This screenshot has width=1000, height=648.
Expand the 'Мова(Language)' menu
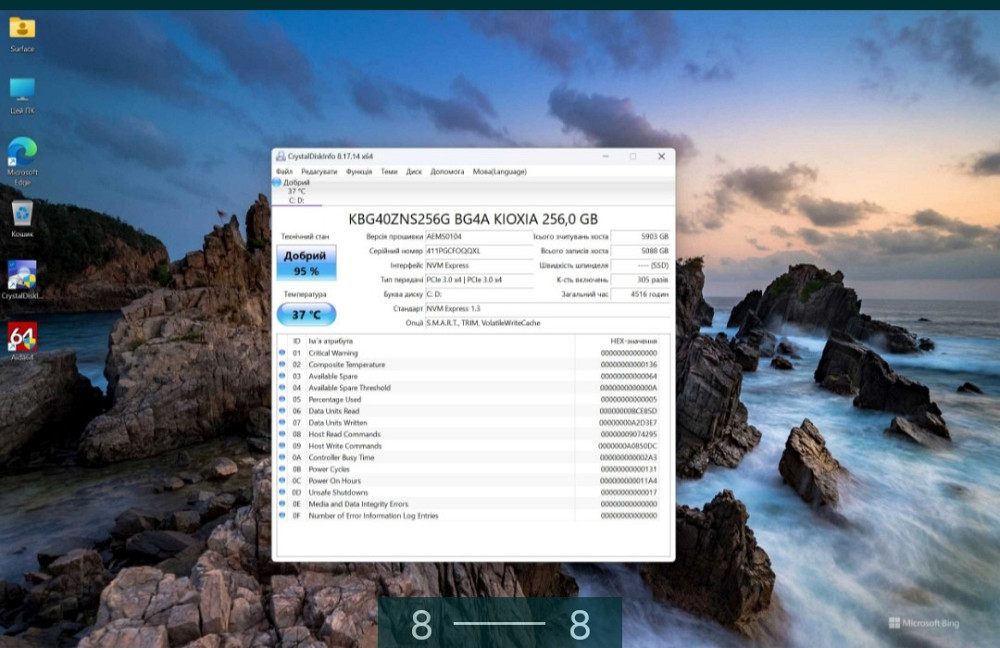pyautogui.click(x=499, y=172)
